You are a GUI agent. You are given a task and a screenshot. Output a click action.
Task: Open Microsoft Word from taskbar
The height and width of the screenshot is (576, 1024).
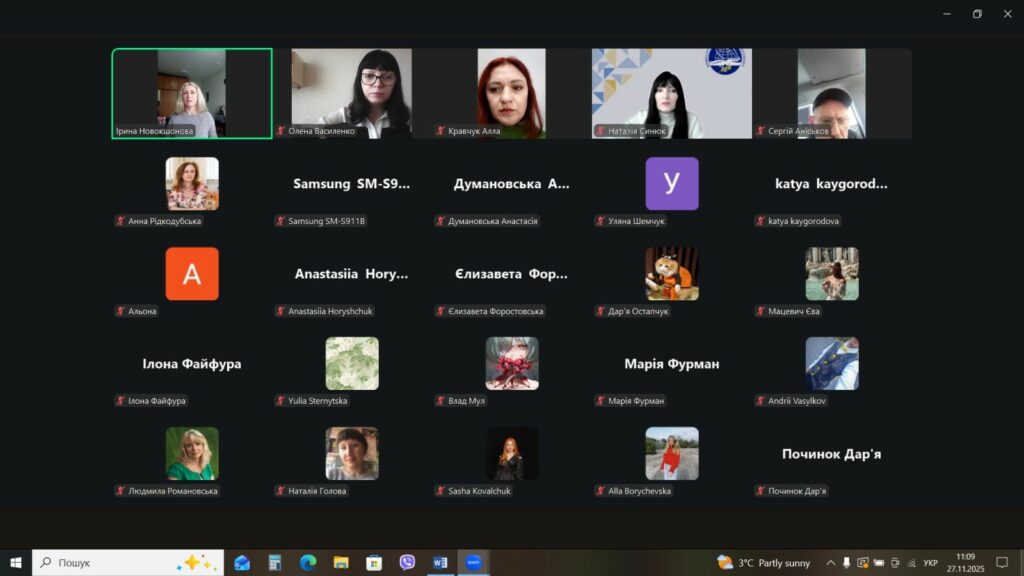440,562
